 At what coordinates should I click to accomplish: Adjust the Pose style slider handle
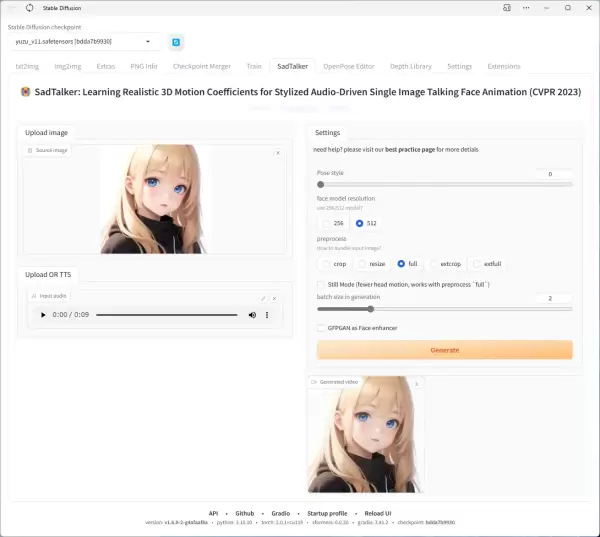pyautogui.click(x=321, y=184)
